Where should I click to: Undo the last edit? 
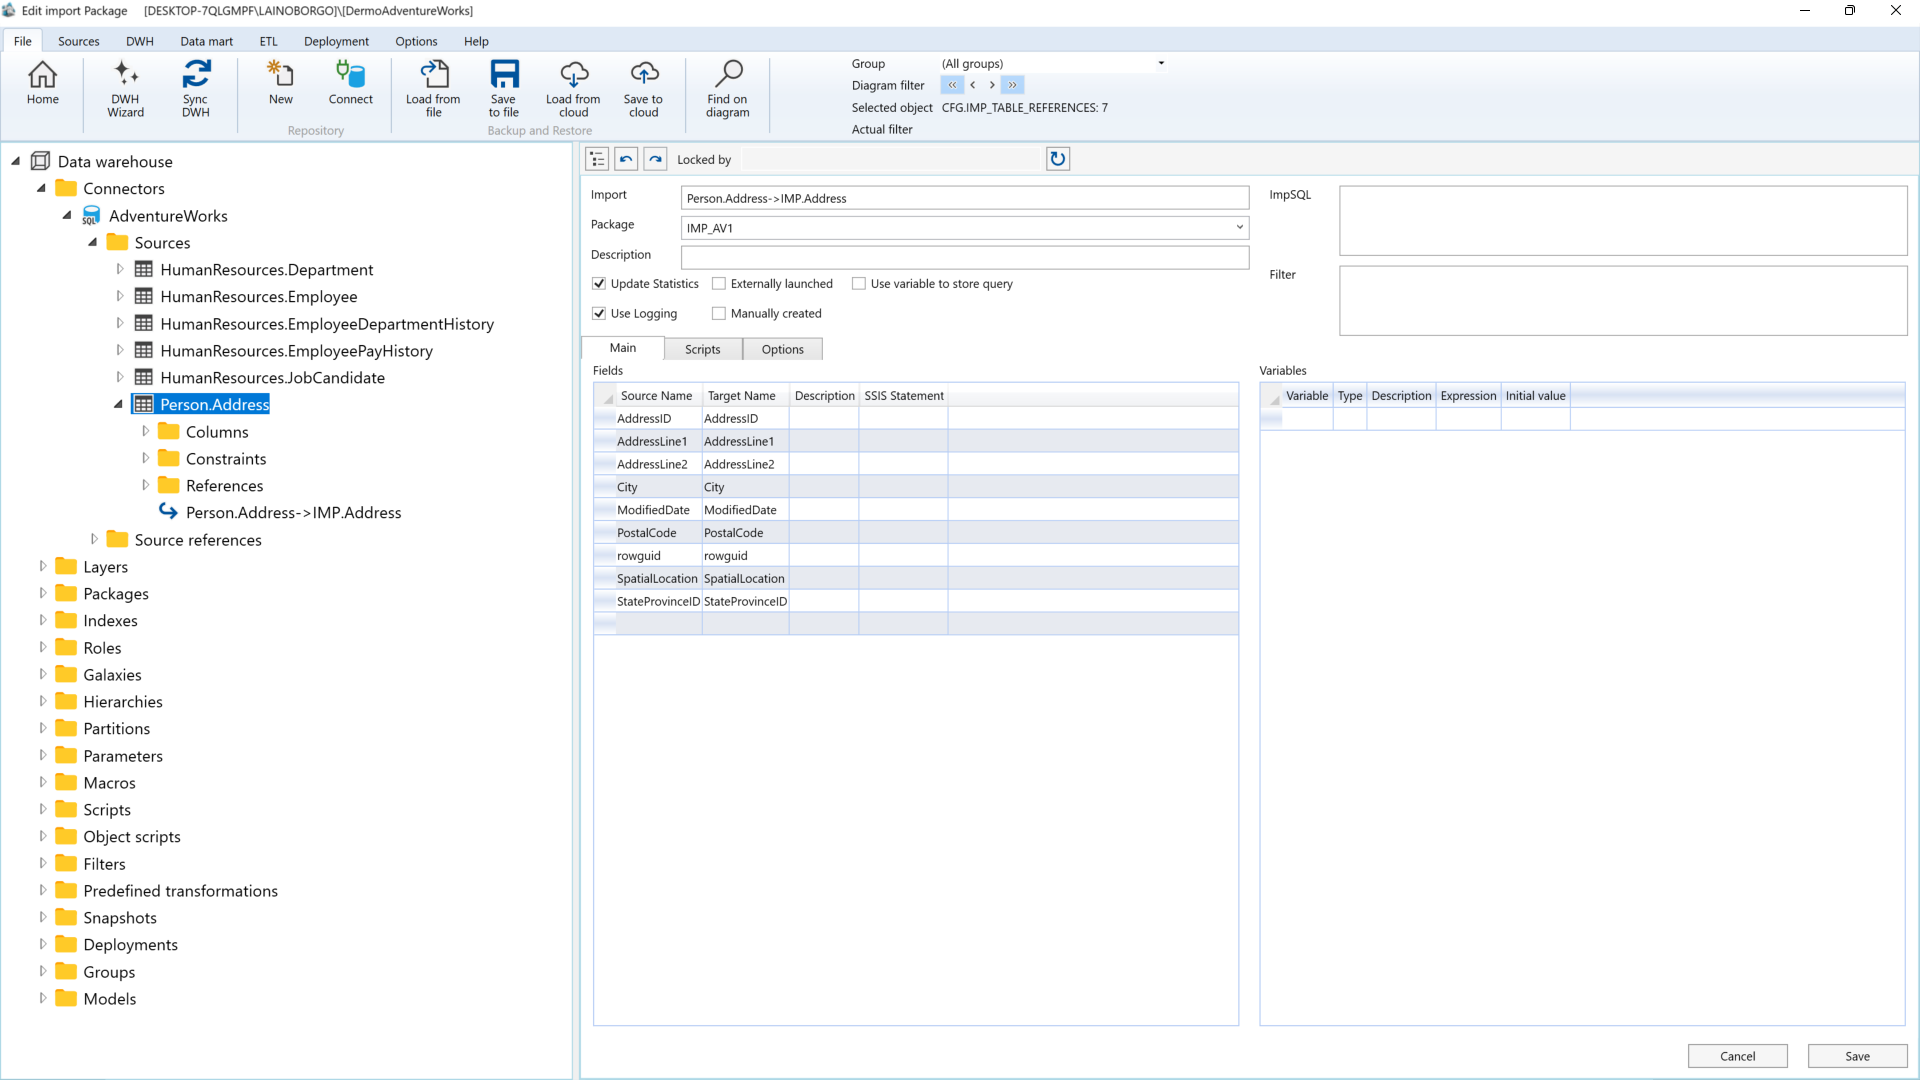(x=626, y=159)
